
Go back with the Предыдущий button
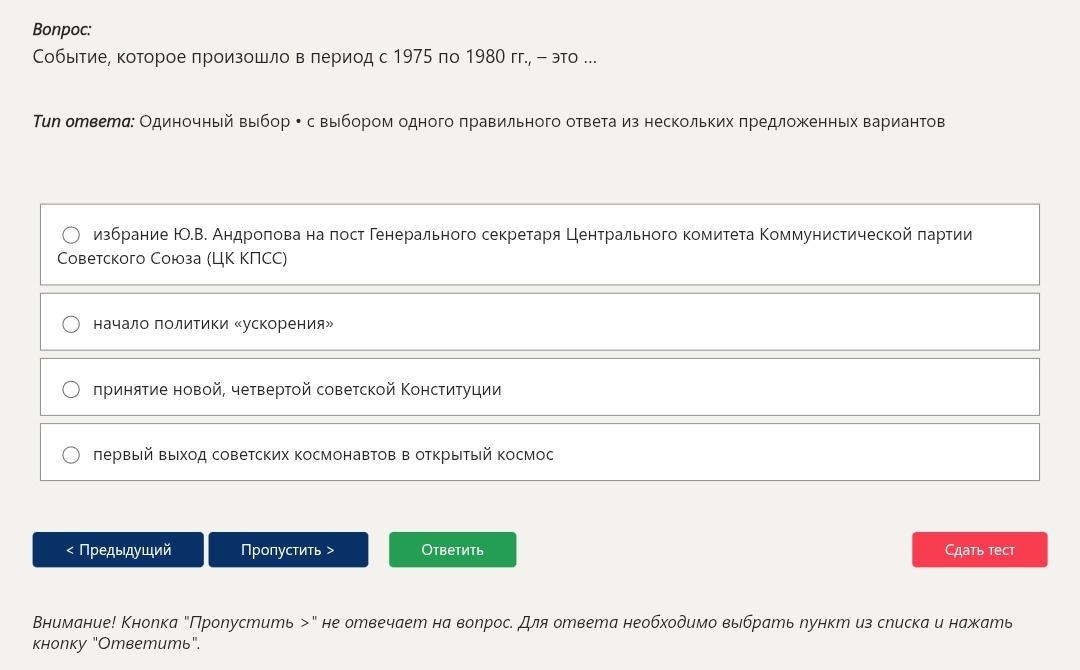118,549
